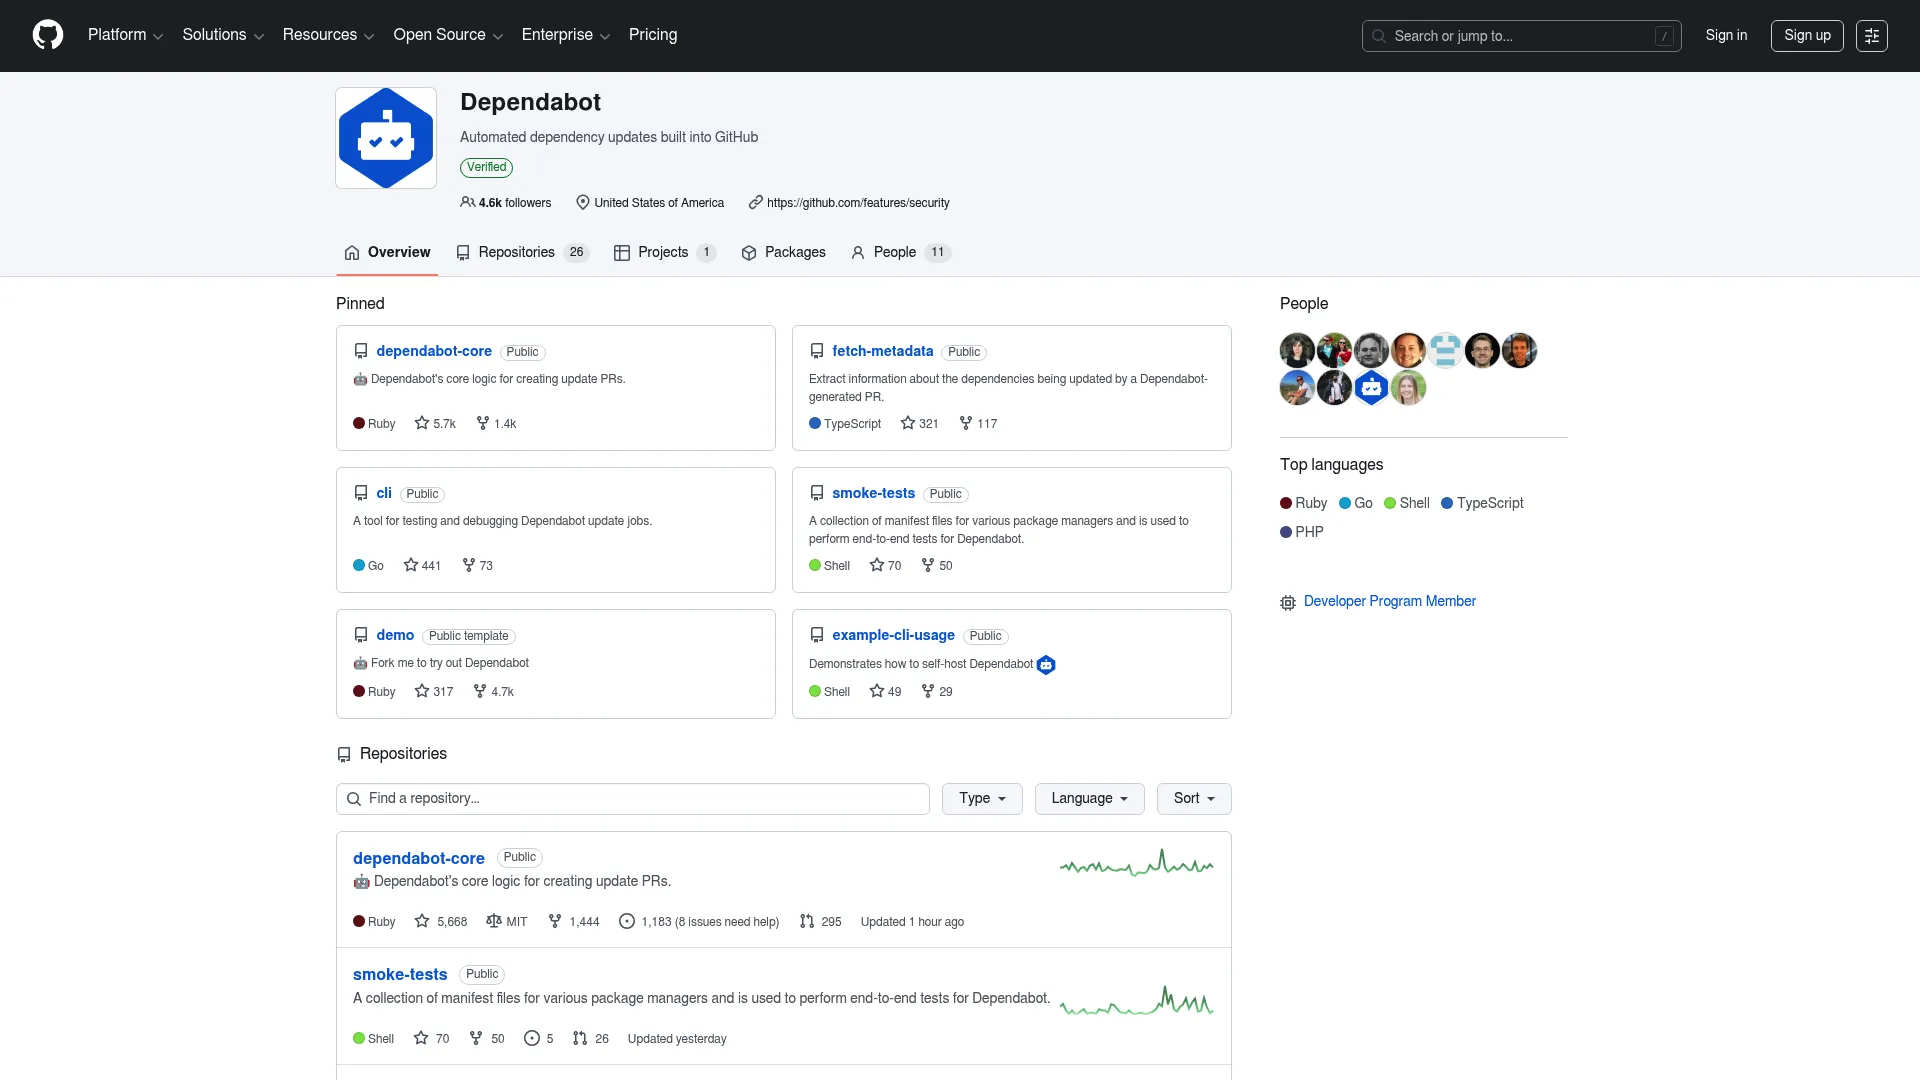The width and height of the screenshot is (1920, 1080).
Task: Open the Type filter dropdown
Action: click(982, 798)
